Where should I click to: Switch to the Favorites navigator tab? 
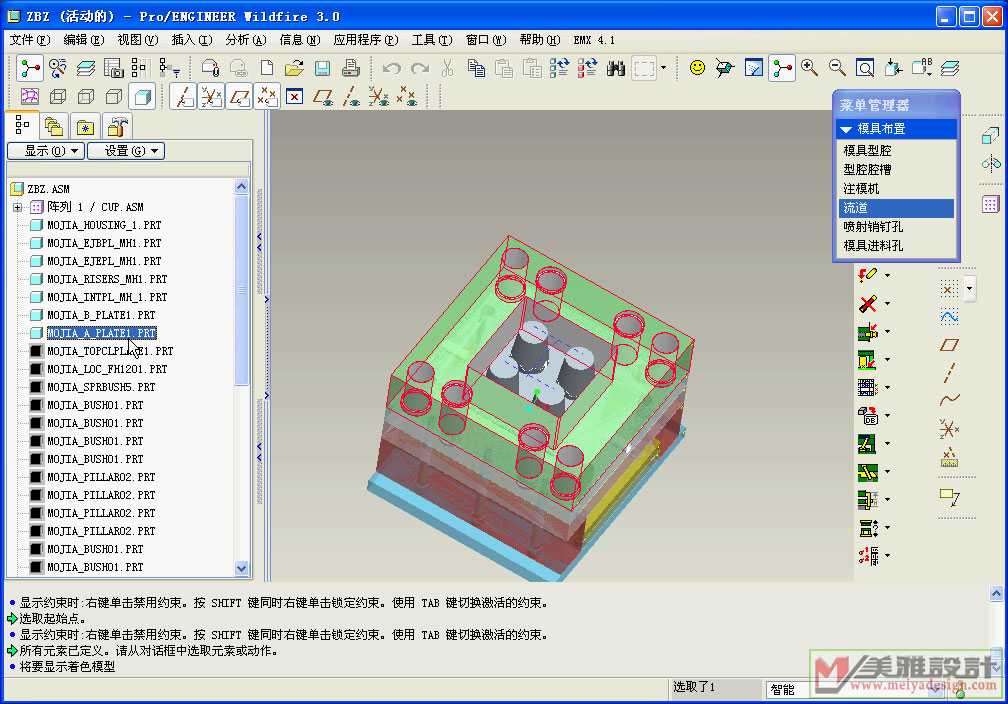85,126
